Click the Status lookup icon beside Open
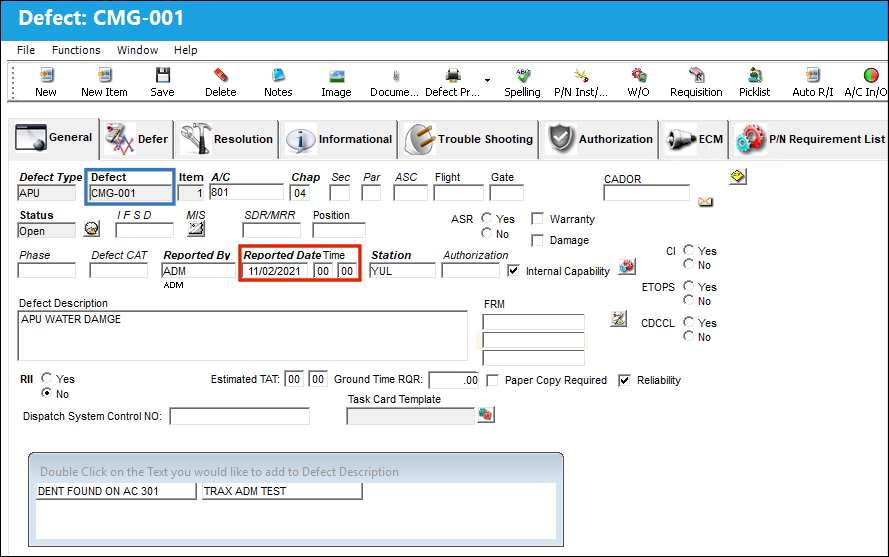The width and height of the screenshot is (889, 557). tap(92, 229)
